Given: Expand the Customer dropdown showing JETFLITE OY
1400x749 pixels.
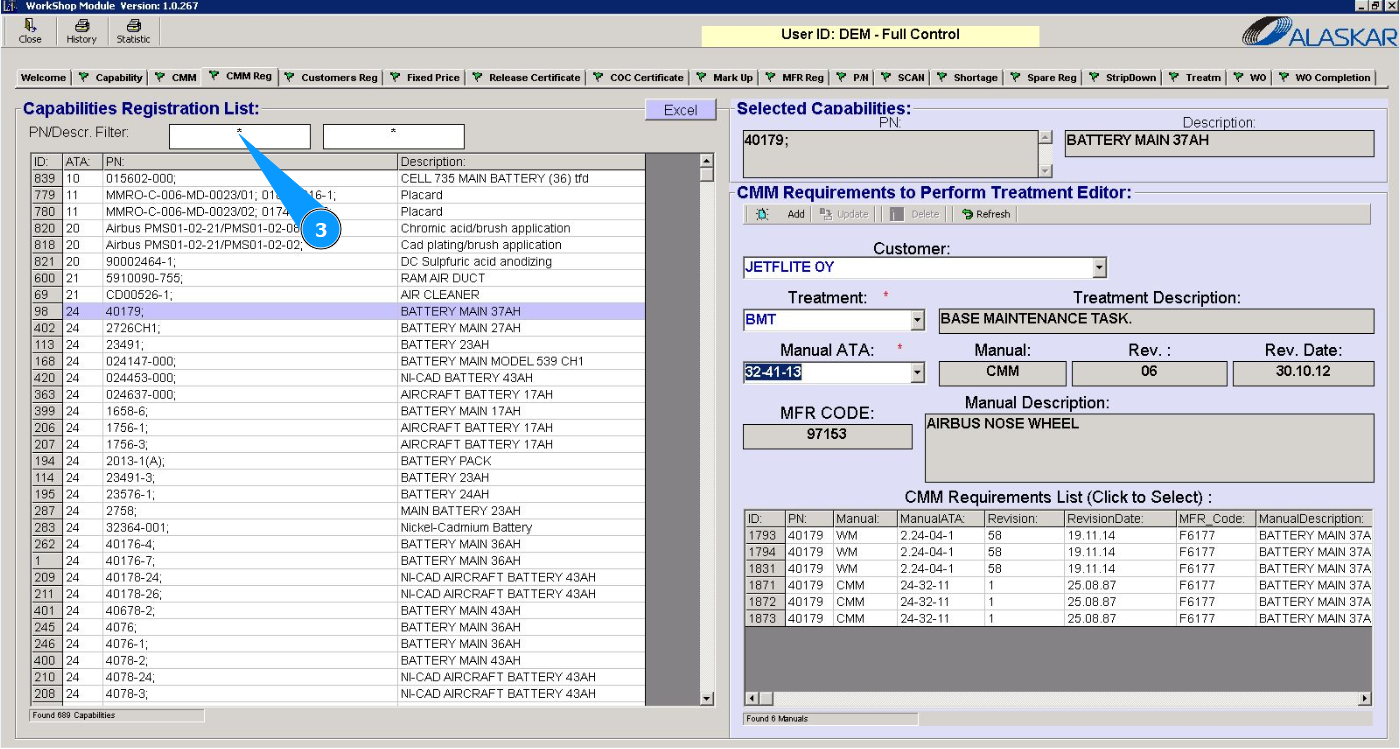Looking at the screenshot, I should pyautogui.click(x=1099, y=268).
